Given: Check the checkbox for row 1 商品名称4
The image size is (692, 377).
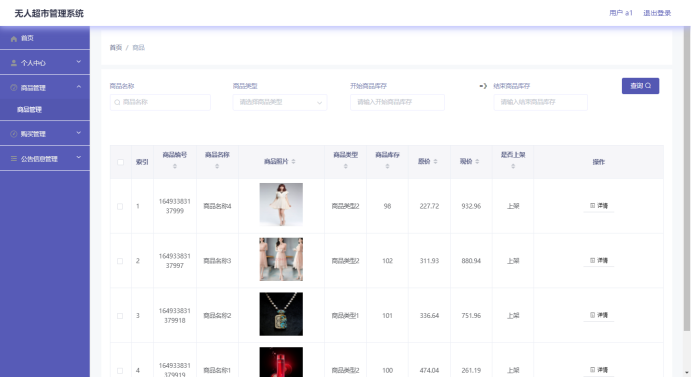Looking at the screenshot, I should (x=120, y=206).
